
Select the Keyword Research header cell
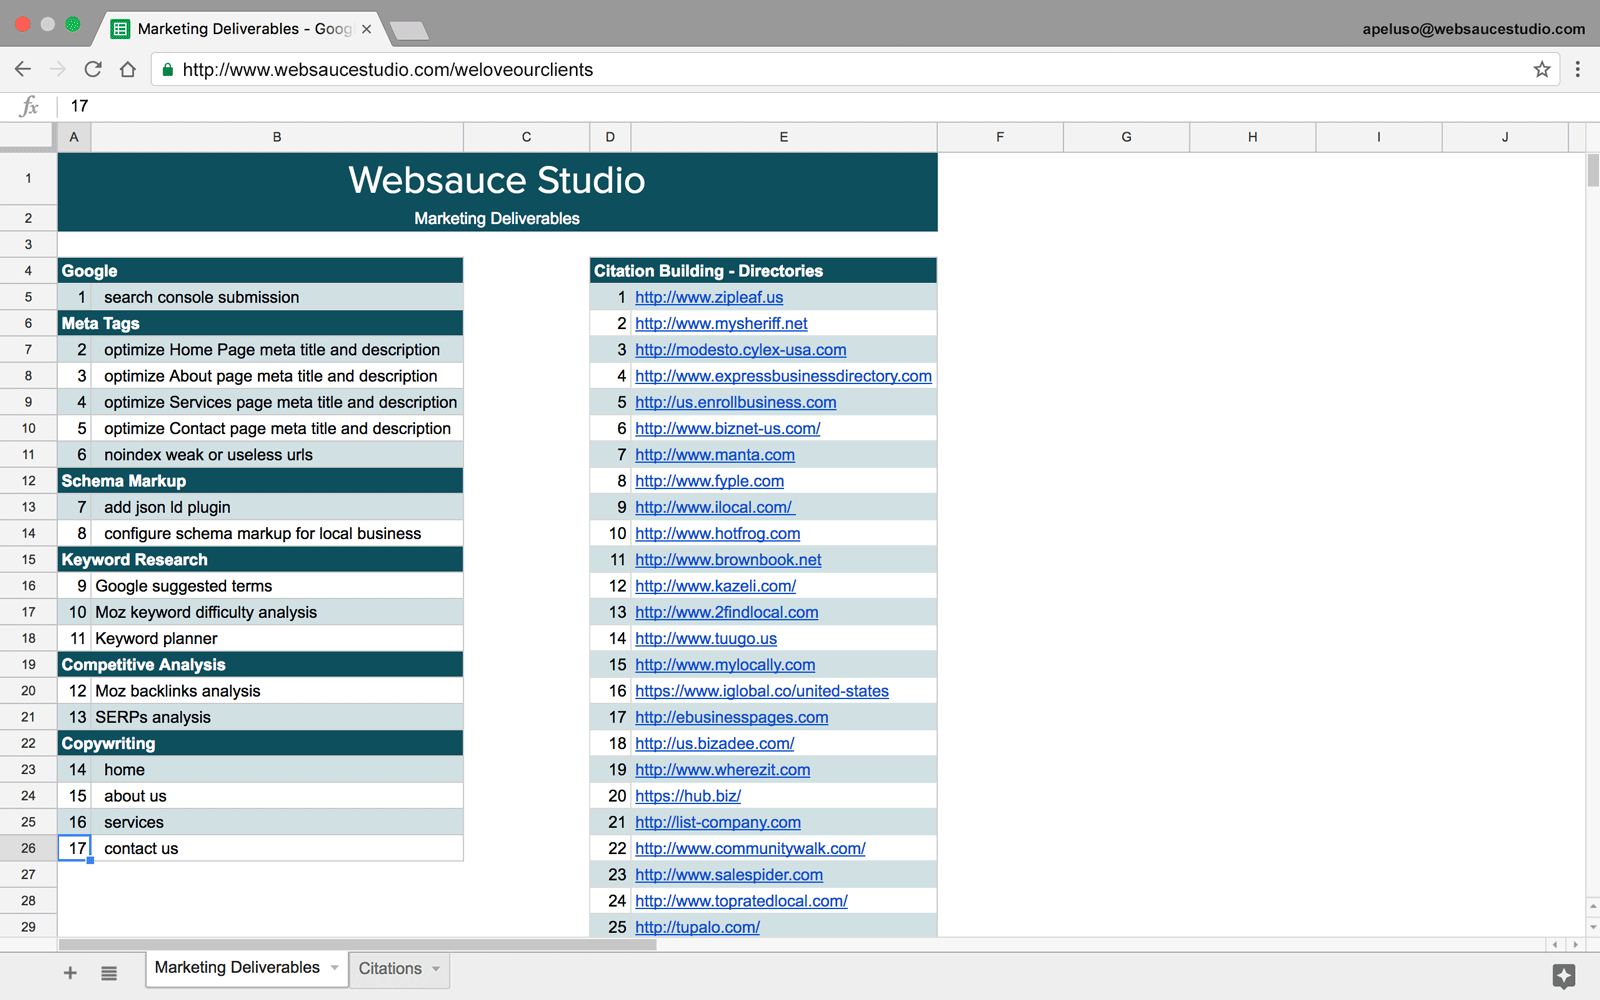coord(260,560)
